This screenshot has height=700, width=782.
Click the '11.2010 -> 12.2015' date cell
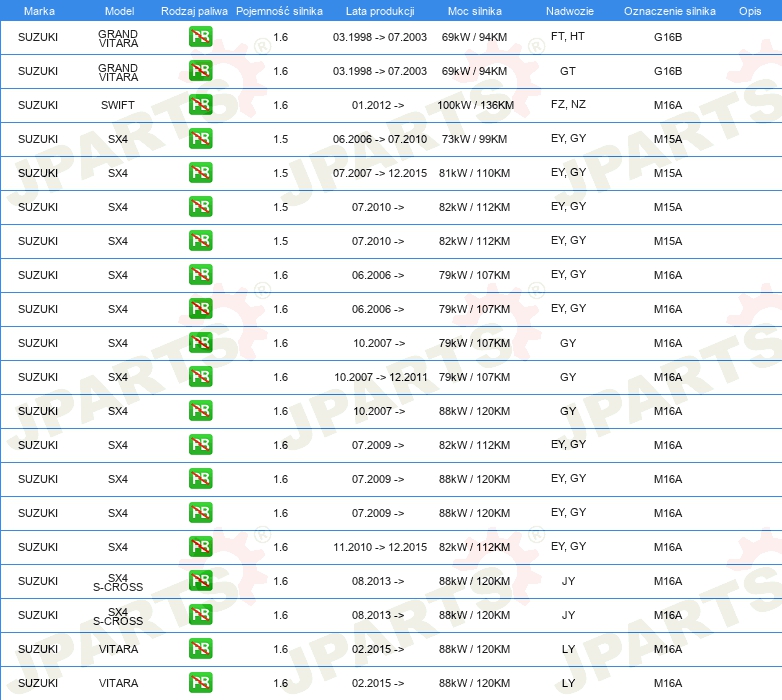pyautogui.click(x=380, y=547)
